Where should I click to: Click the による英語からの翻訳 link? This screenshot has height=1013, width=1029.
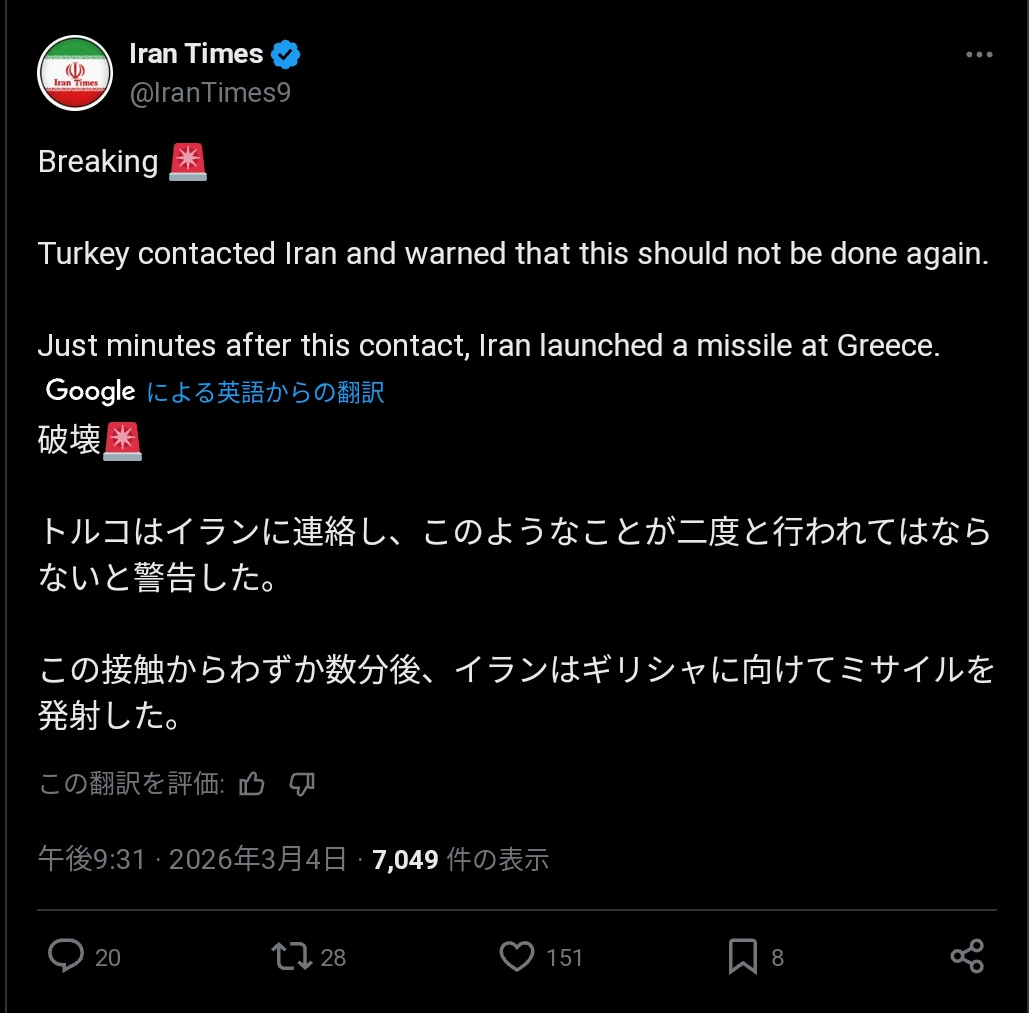(265, 392)
